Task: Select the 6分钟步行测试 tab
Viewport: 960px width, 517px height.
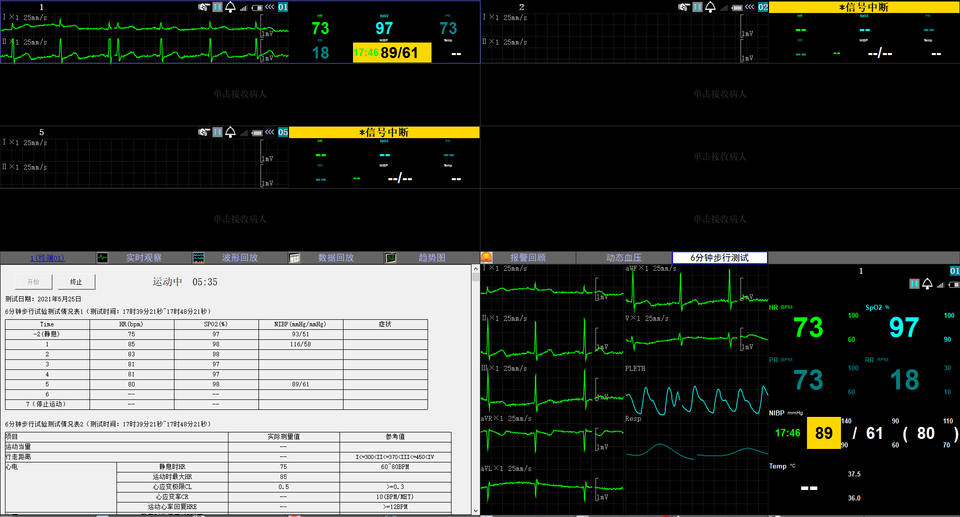Action: (x=720, y=258)
